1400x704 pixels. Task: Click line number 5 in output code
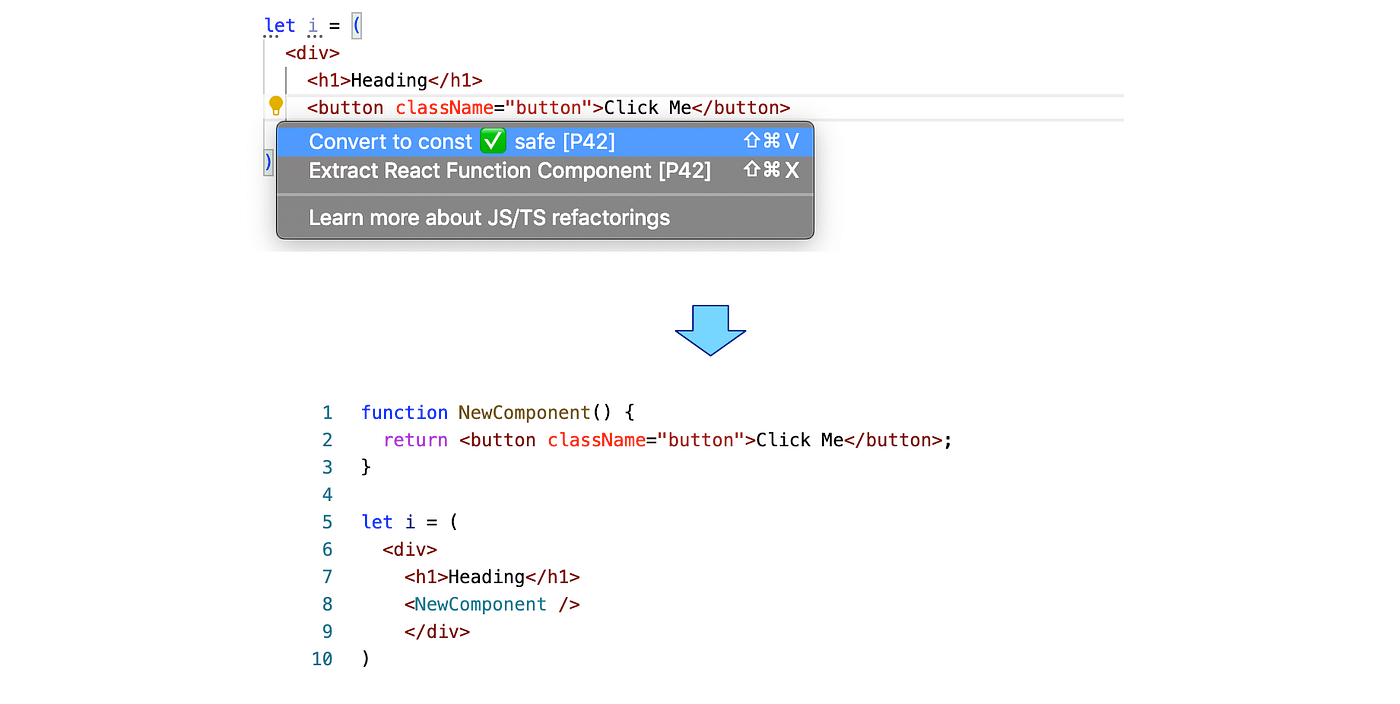327,521
